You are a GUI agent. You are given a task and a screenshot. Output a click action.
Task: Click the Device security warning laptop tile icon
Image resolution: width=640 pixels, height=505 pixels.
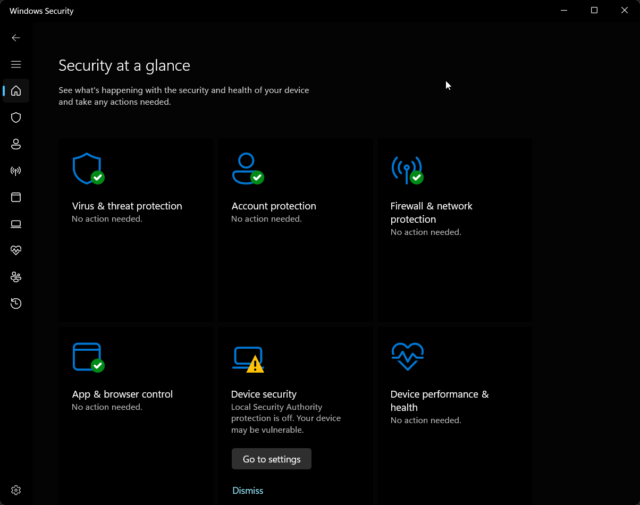click(248, 359)
